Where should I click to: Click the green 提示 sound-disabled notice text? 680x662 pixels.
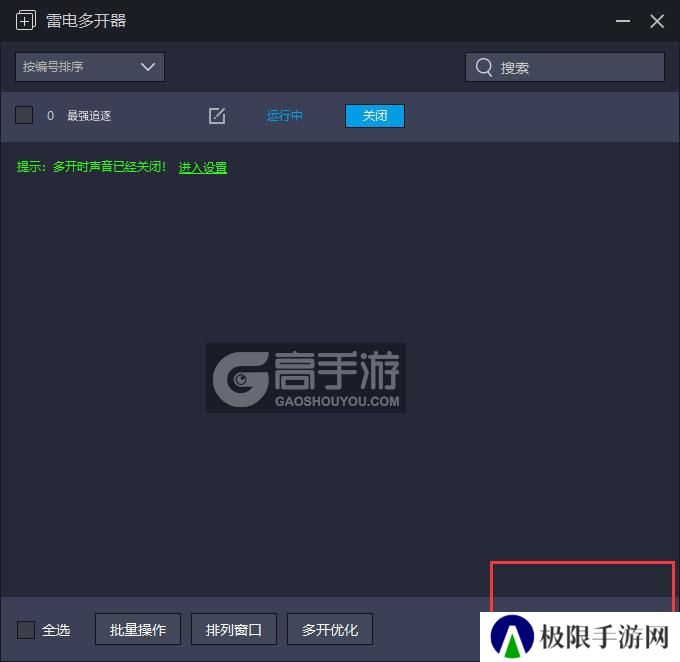tap(92, 167)
